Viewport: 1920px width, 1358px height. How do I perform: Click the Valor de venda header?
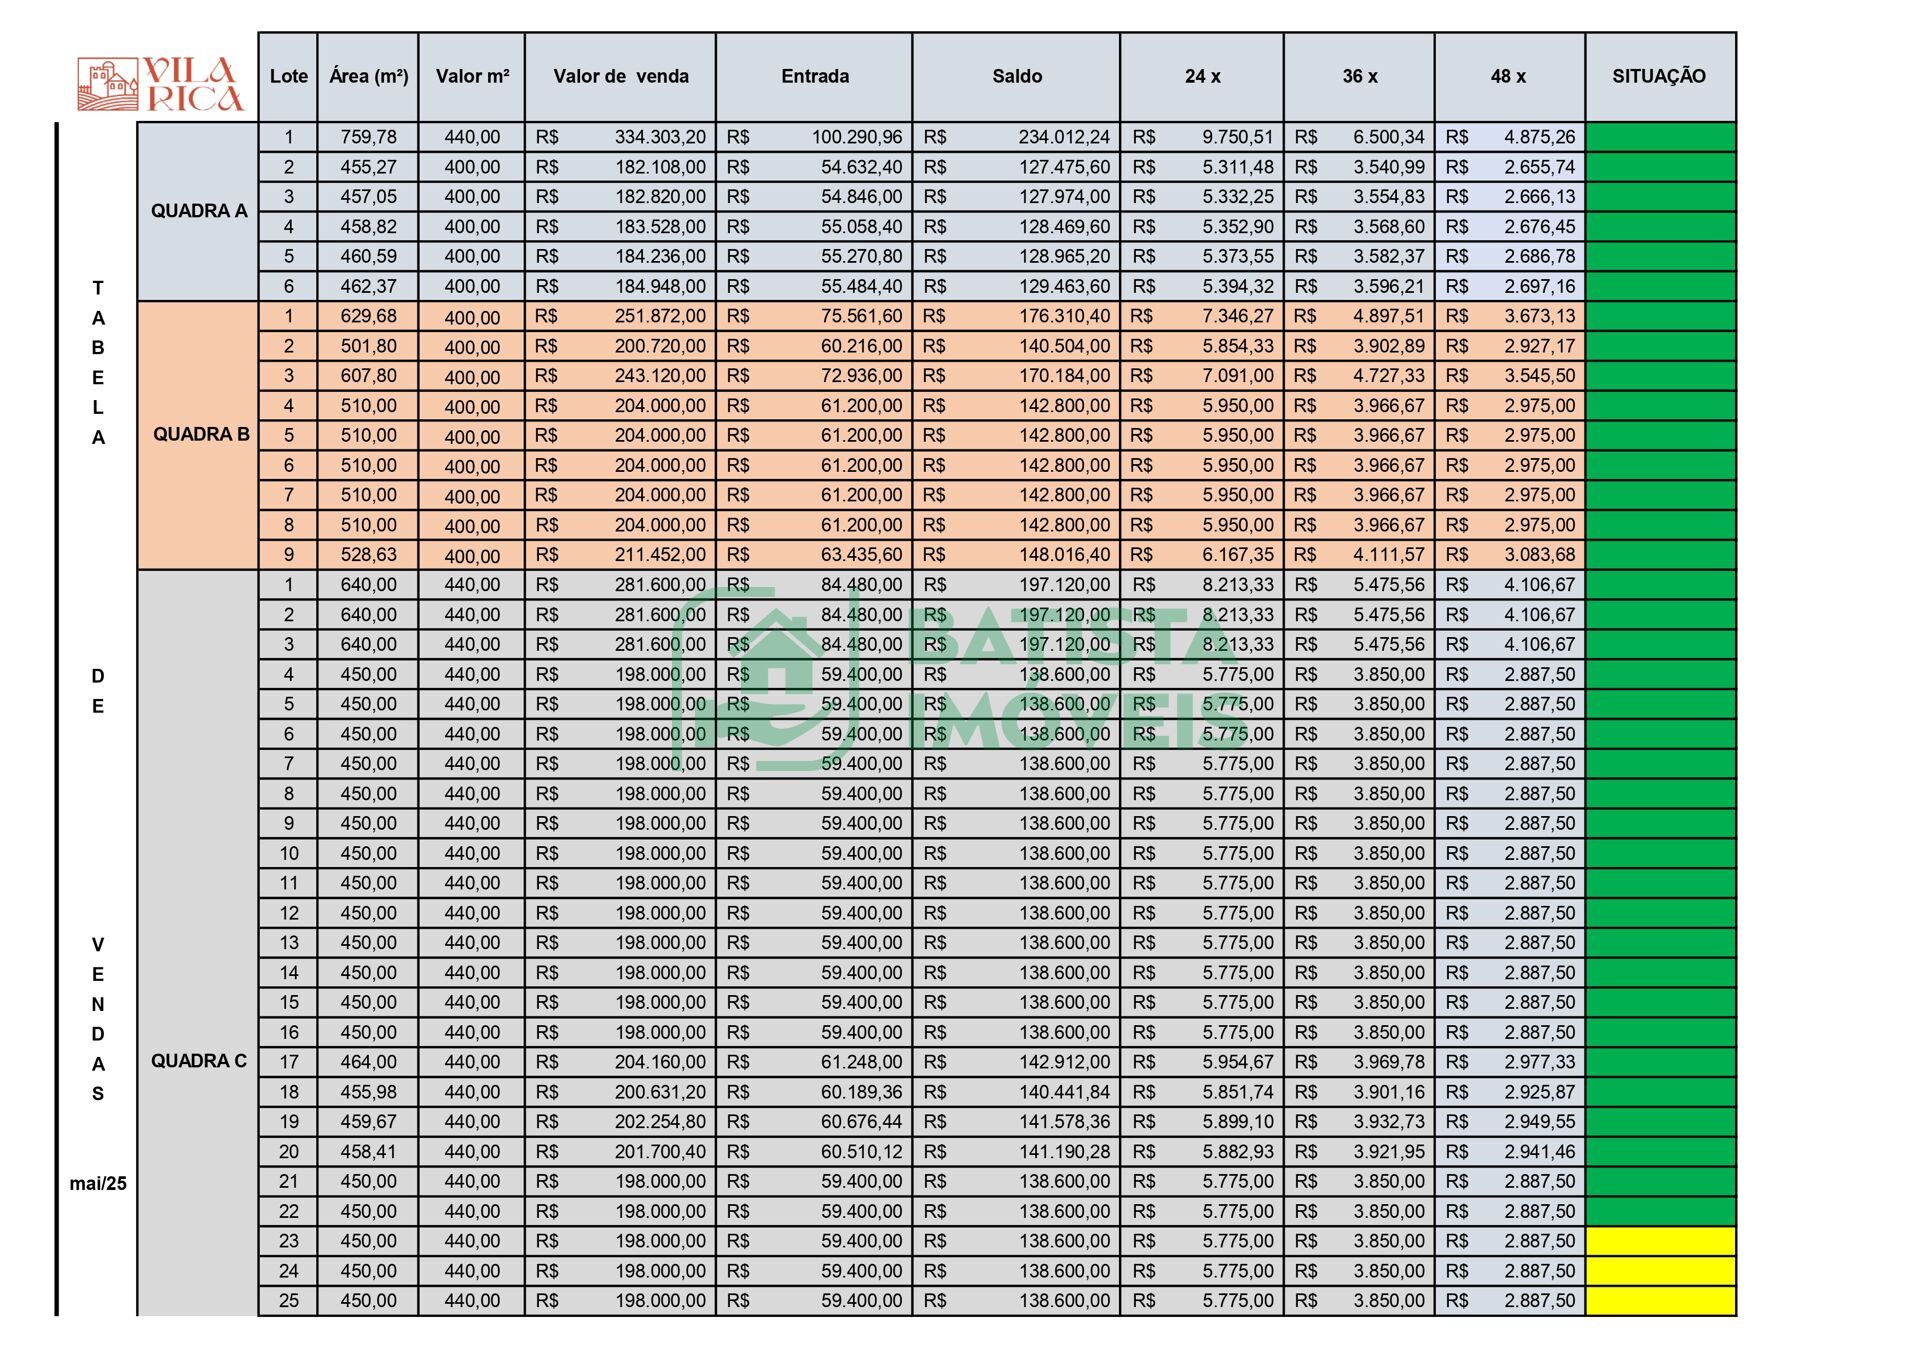point(620,77)
